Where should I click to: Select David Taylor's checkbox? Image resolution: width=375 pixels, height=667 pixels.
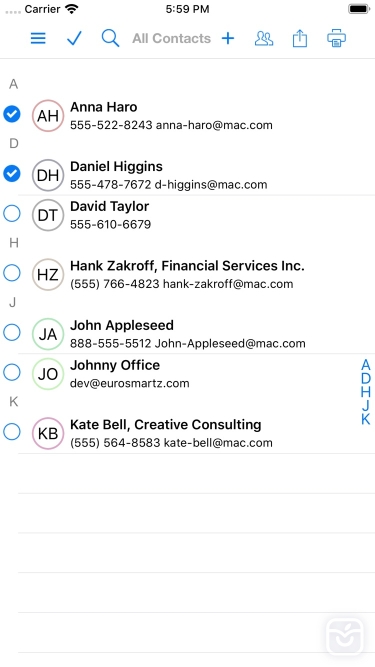tap(12, 214)
